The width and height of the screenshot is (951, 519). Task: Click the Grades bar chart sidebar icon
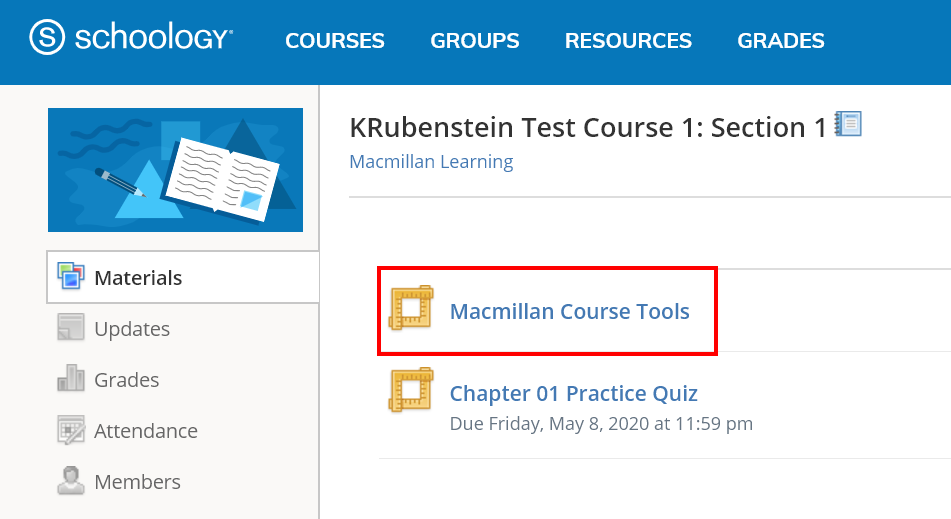click(x=71, y=379)
